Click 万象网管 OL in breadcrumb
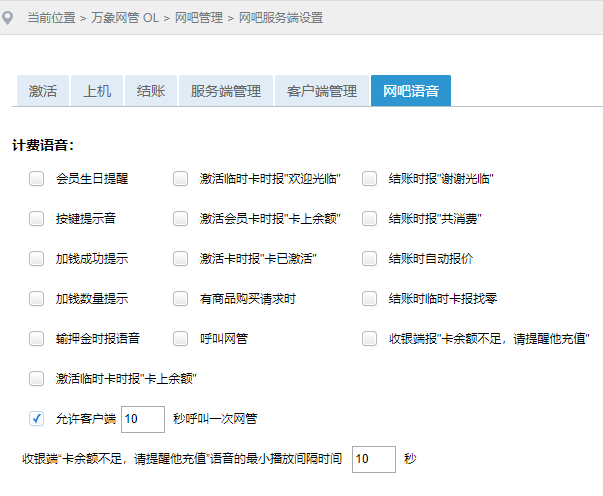 click(x=125, y=18)
